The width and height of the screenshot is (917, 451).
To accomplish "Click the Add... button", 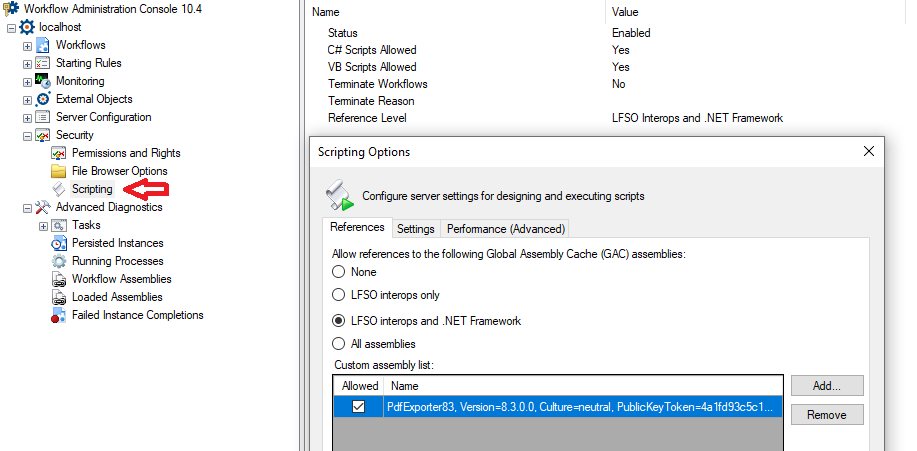I will (x=826, y=386).
